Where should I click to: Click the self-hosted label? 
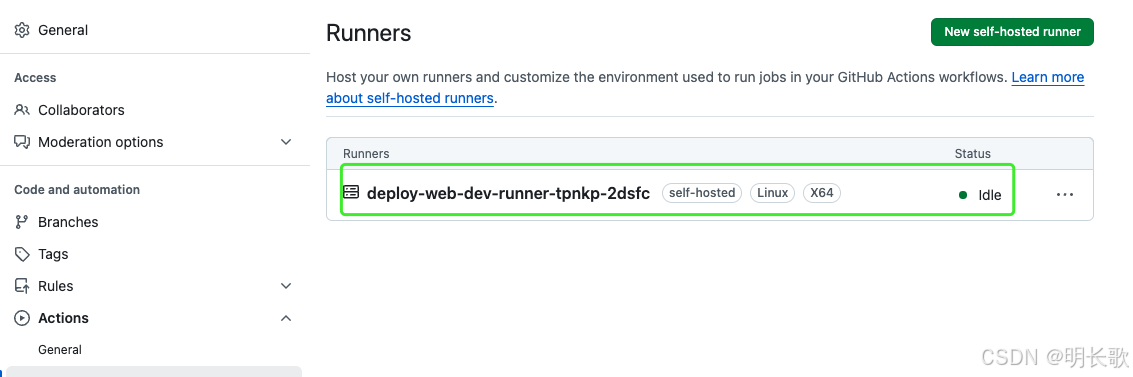pos(702,193)
